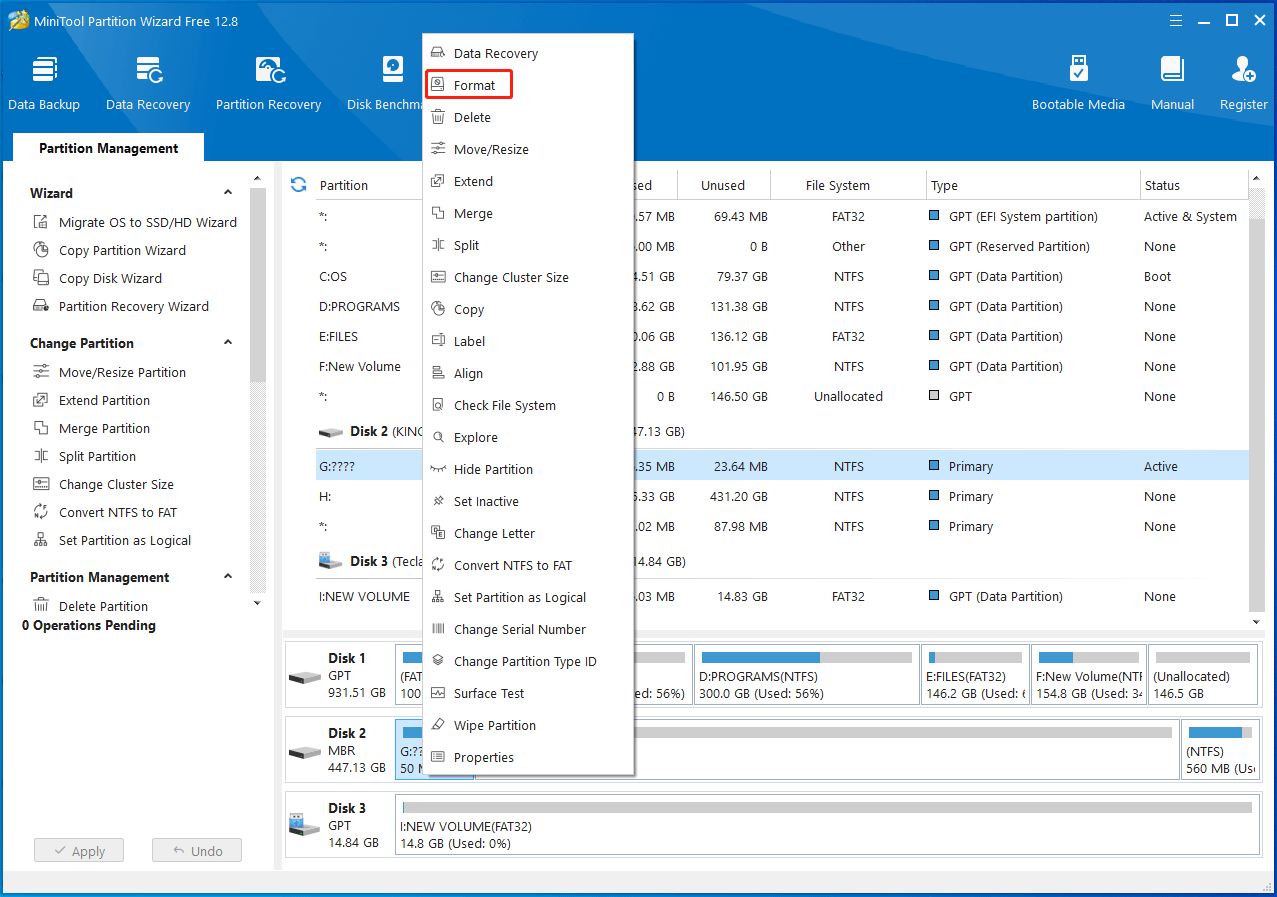This screenshot has height=897, width=1277.
Task: Select the I:NEW VOLUME disk map bar
Action: tap(826, 824)
